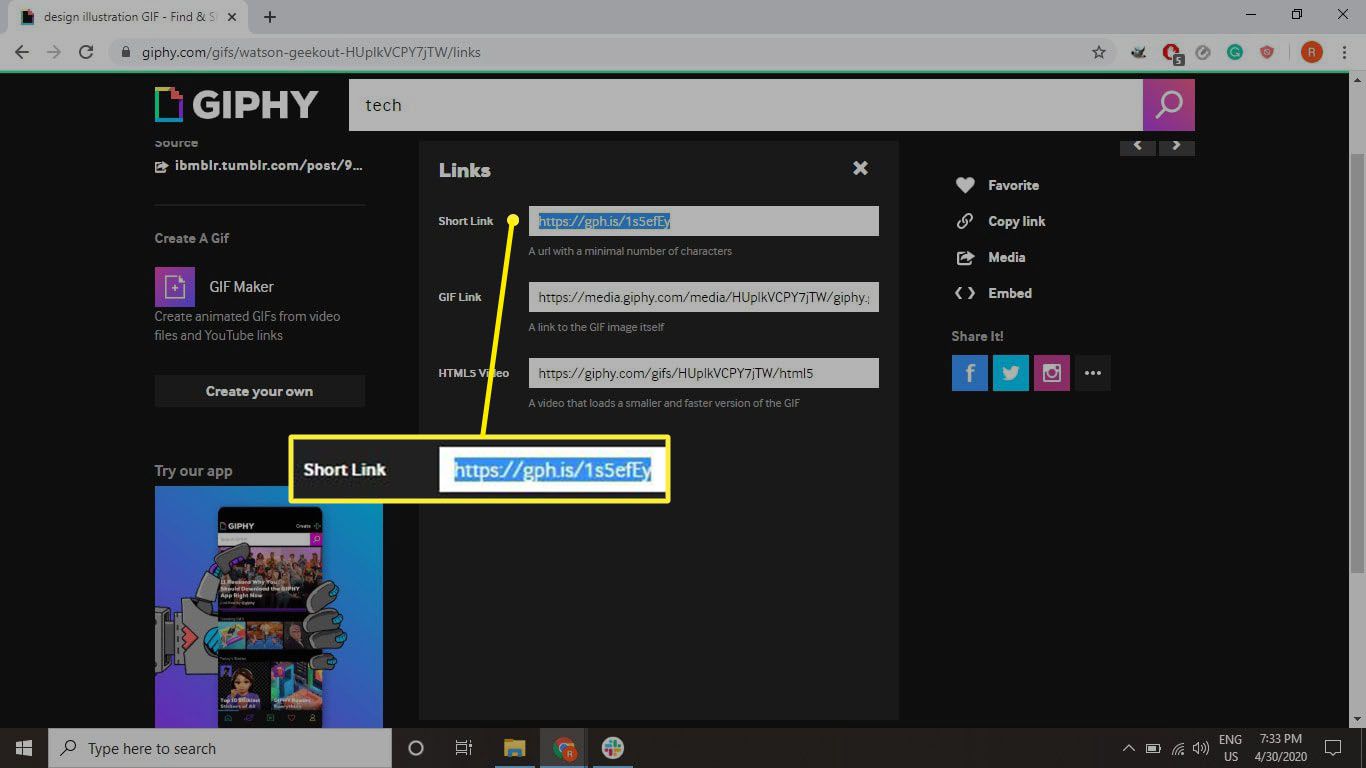
Task: Click the Windows taskbar search box
Action: click(220, 748)
